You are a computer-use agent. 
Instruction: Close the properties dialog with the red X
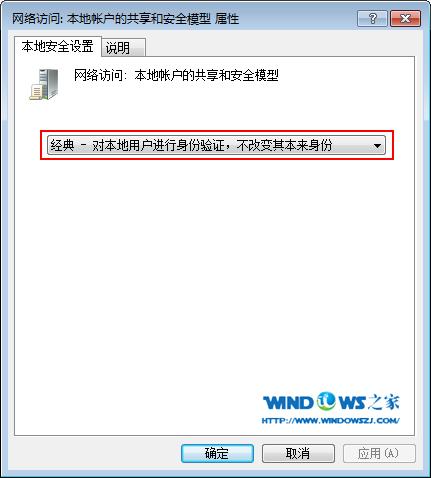point(405,18)
